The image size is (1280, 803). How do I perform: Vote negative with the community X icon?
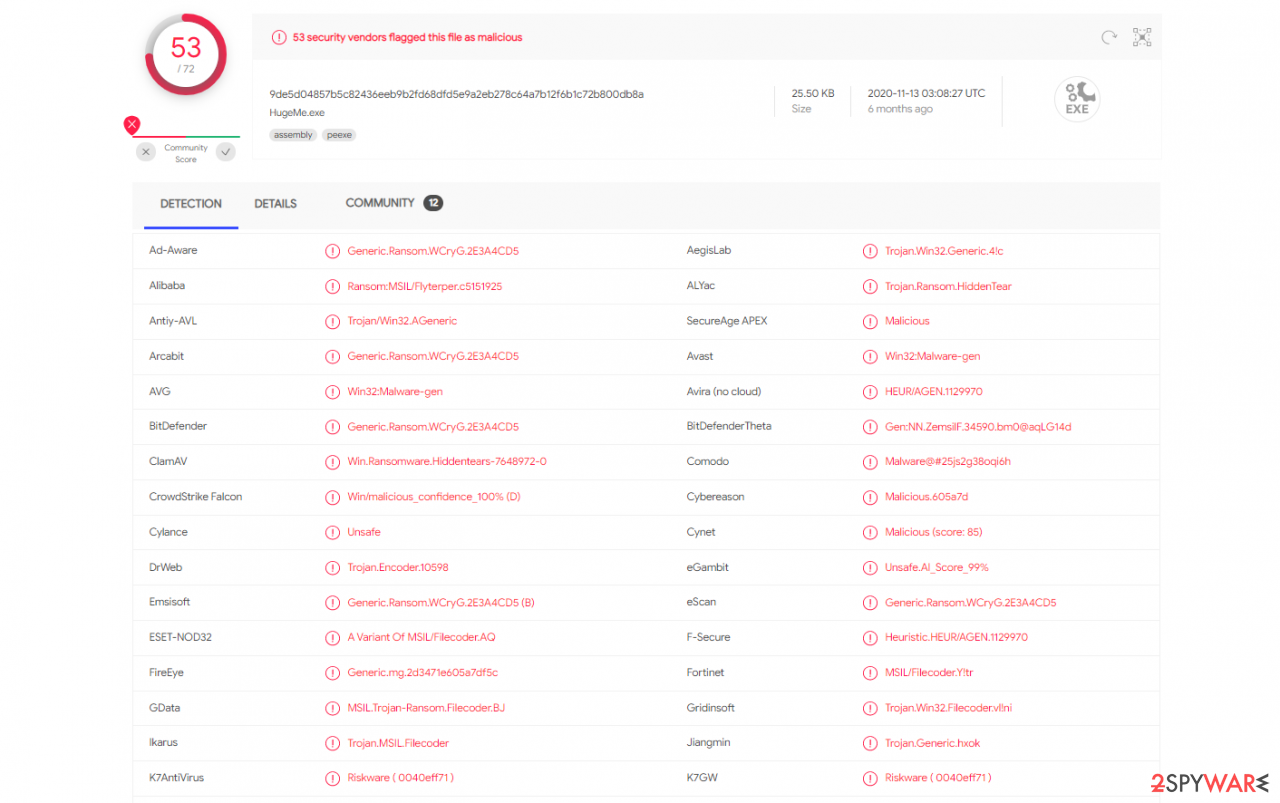[146, 152]
